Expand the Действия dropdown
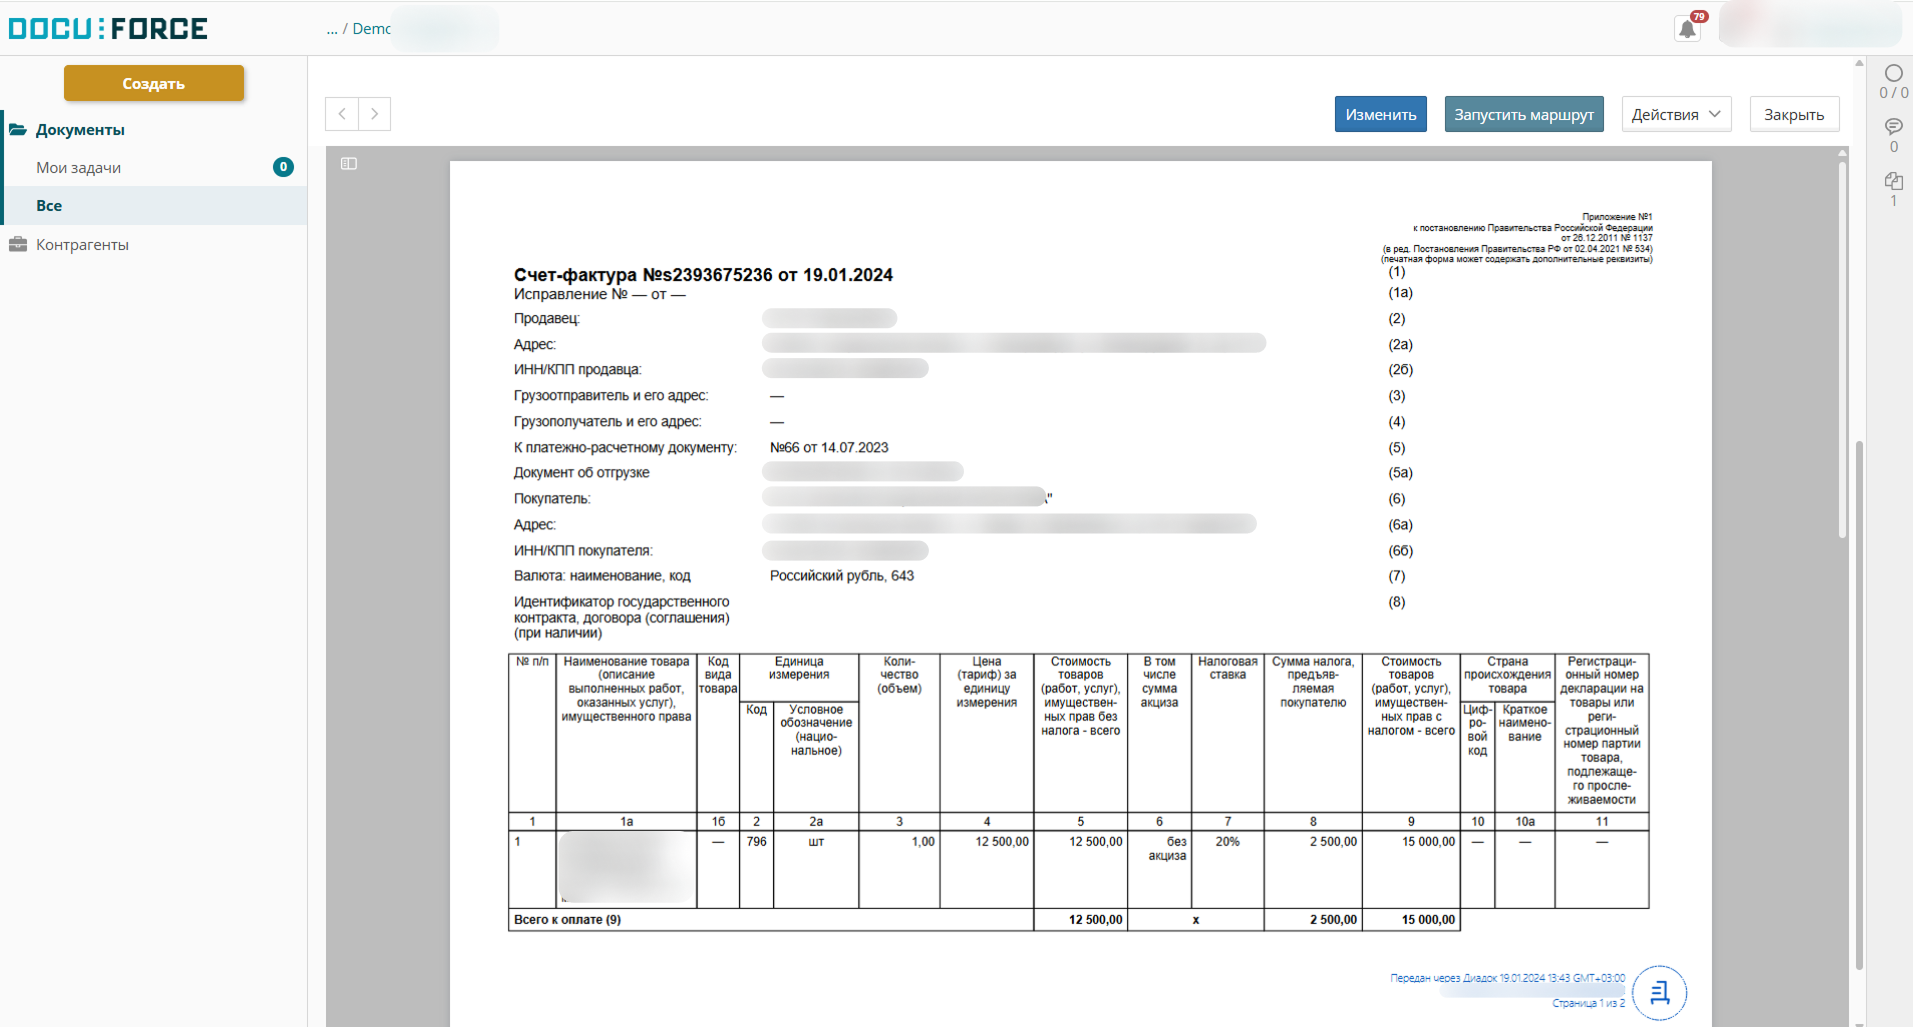Viewport: 1913px width, 1027px height. (1676, 115)
